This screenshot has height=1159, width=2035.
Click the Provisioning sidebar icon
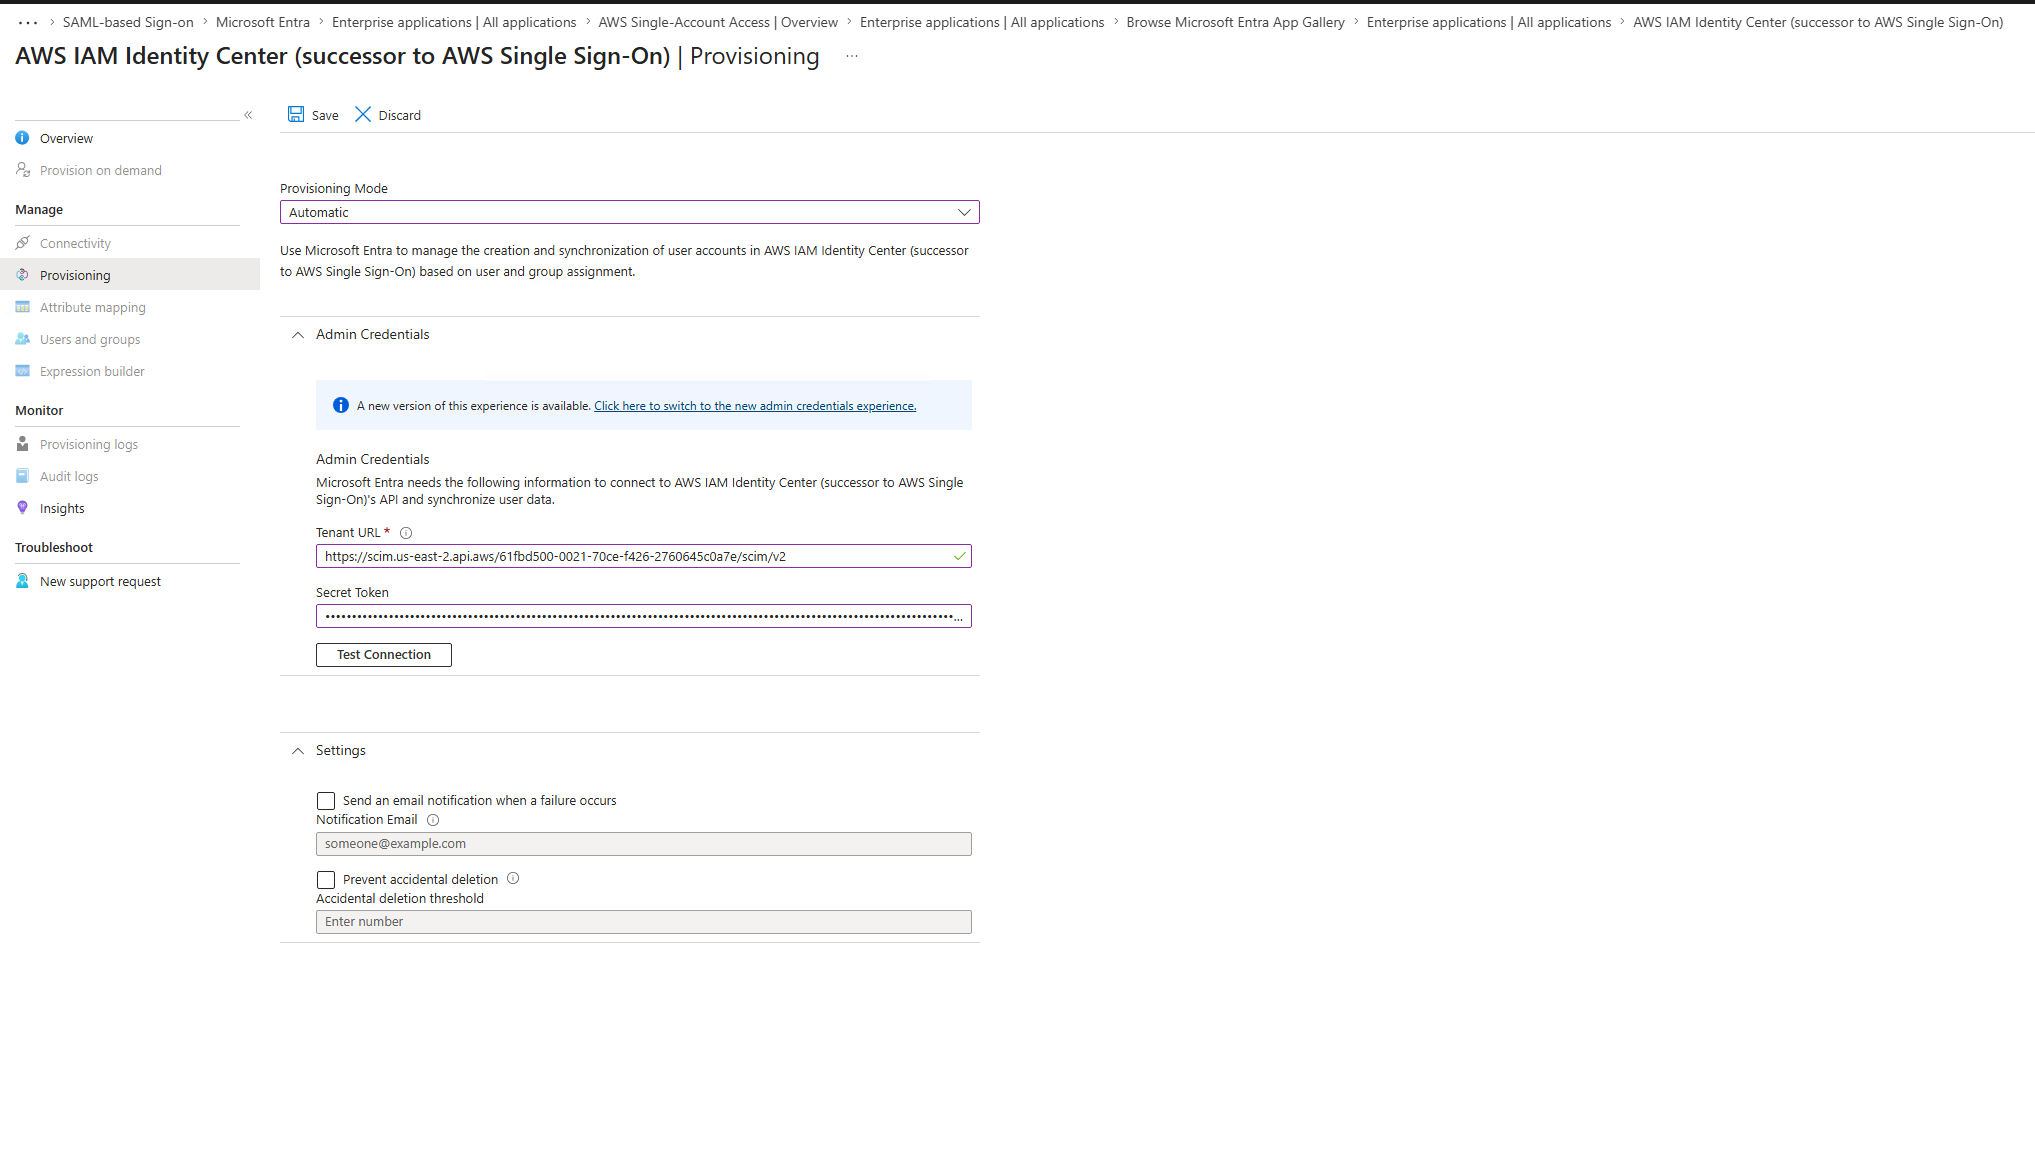(22, 275)
